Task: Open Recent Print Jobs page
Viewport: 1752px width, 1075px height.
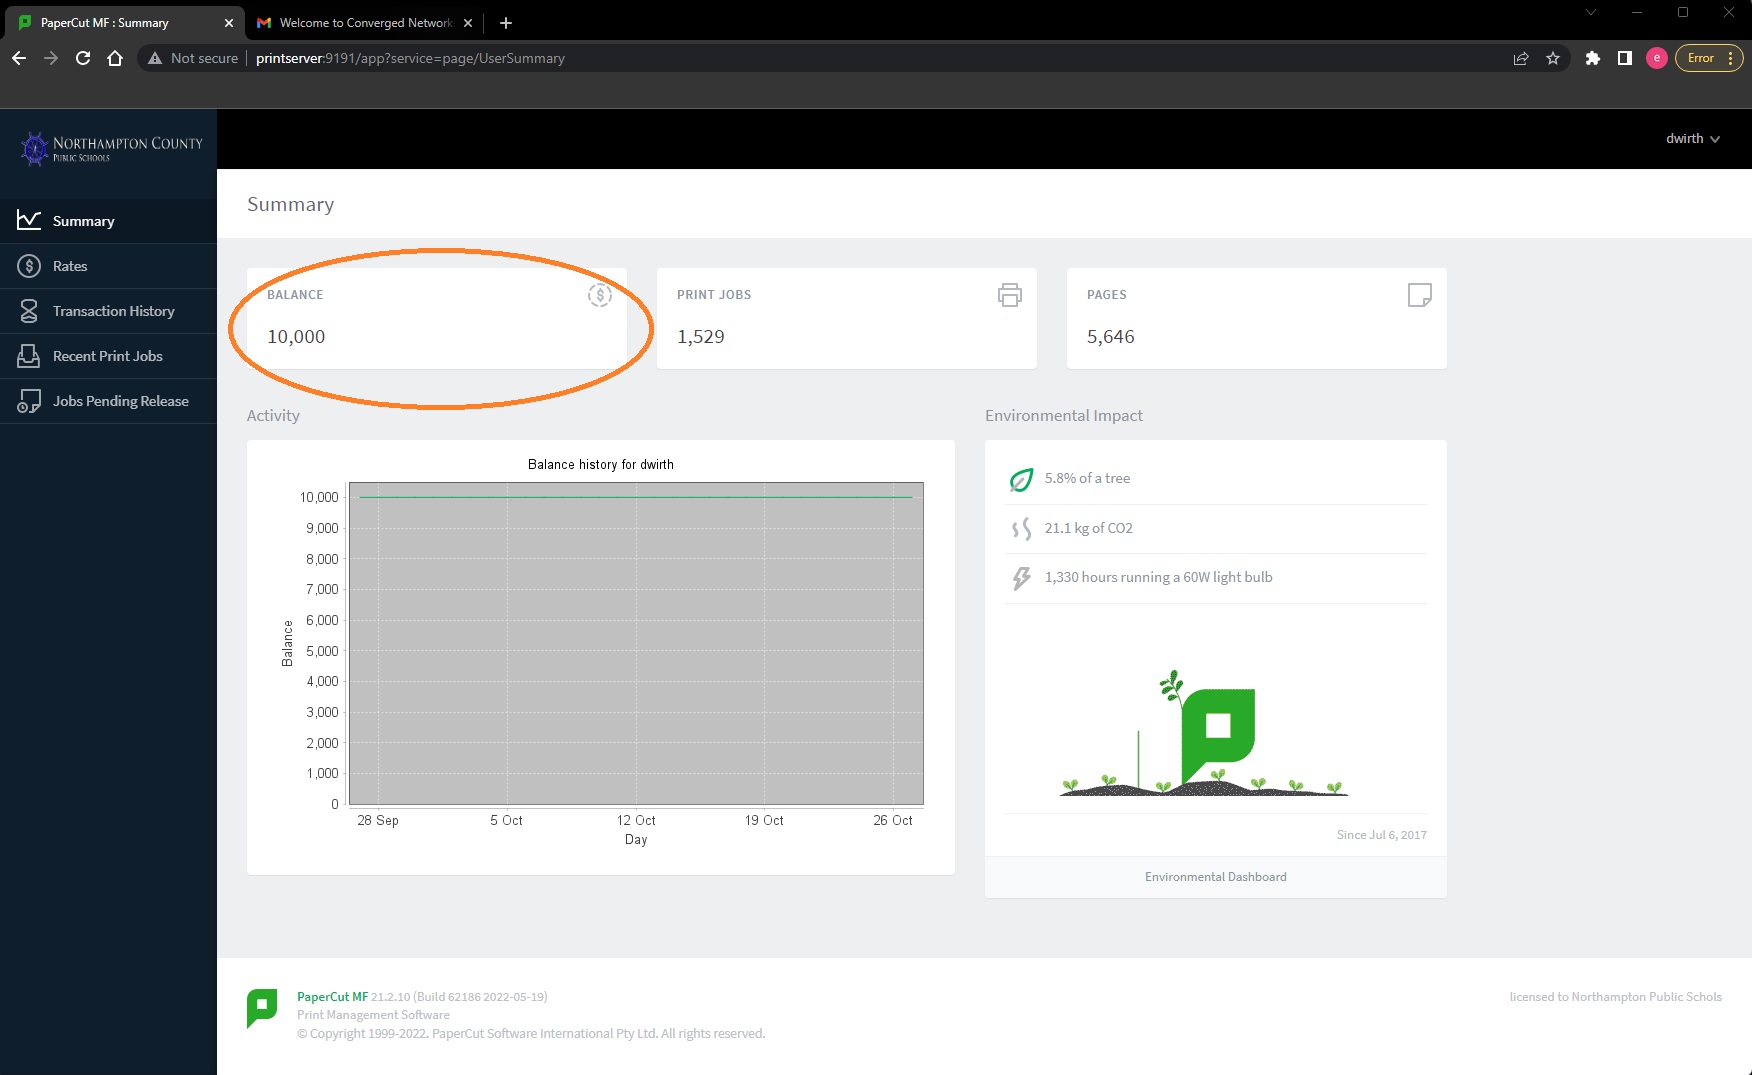Action: (108, 356)
